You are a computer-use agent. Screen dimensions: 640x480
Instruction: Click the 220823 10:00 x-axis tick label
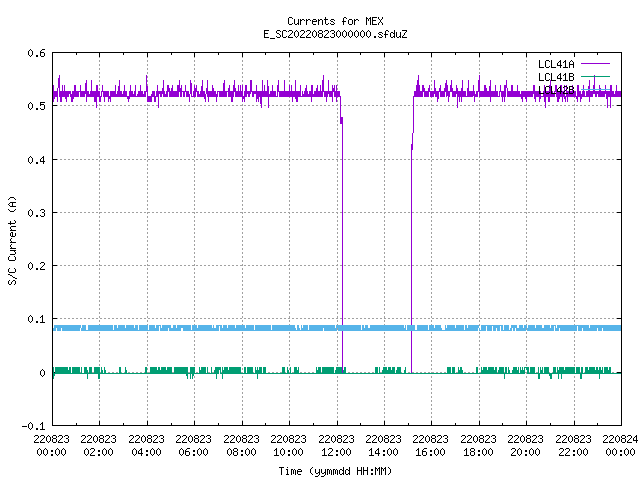click(289, 446)
